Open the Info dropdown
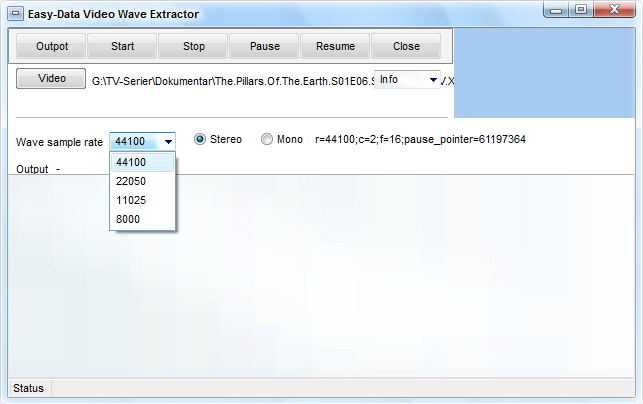The image size is (643, 404). (407, 80)
